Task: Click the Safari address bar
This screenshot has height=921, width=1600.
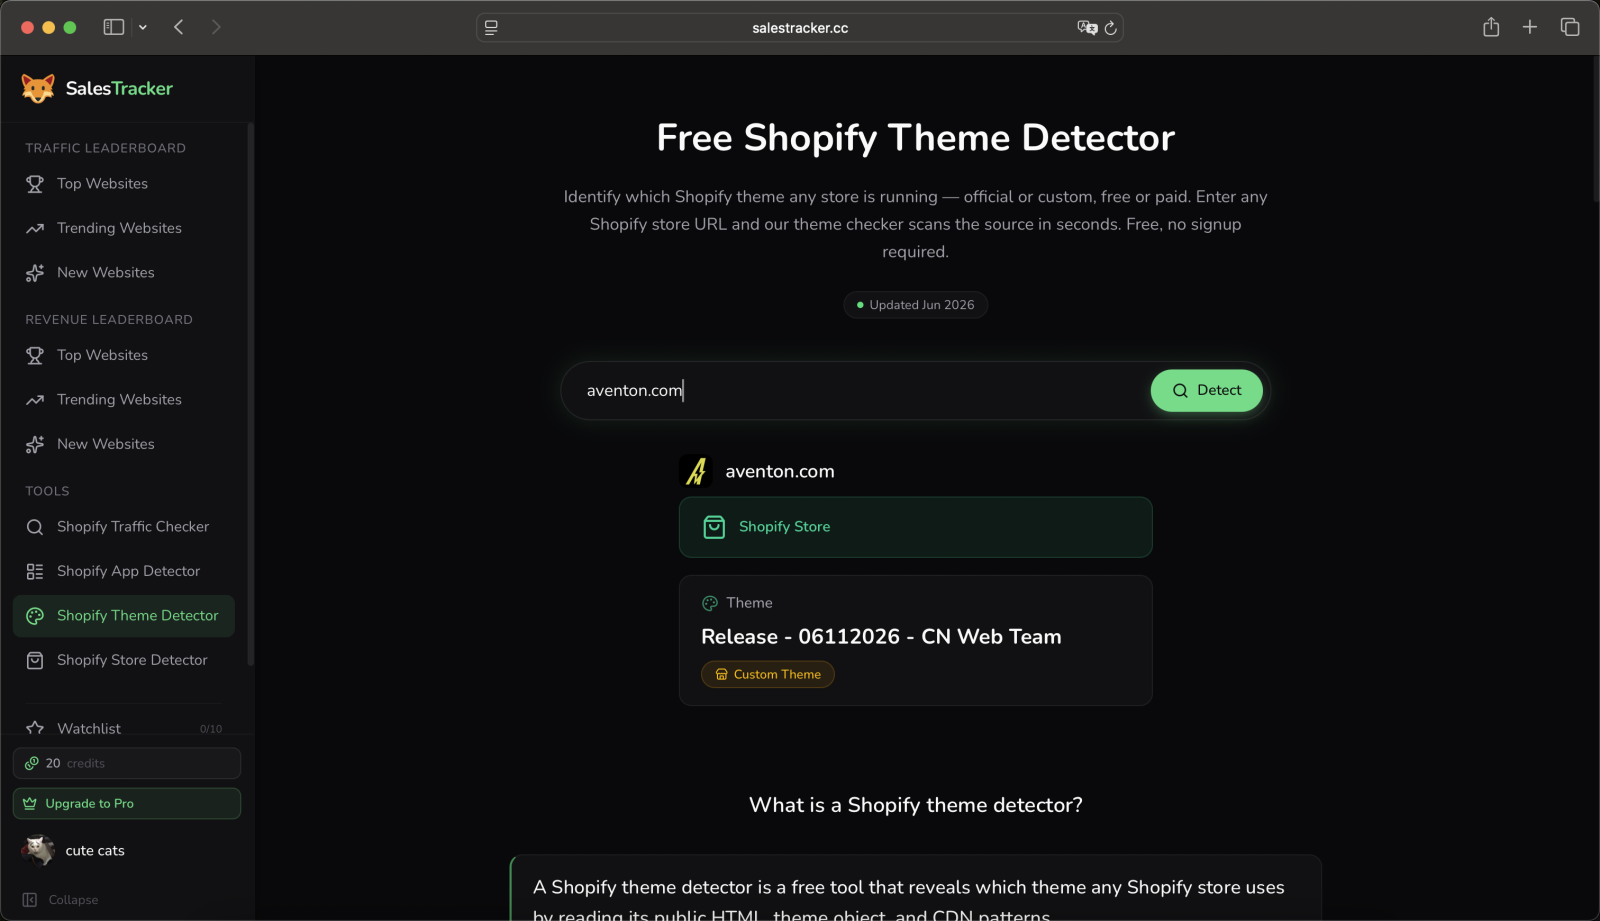Action: pyautogui.click(x=800, y=28)
